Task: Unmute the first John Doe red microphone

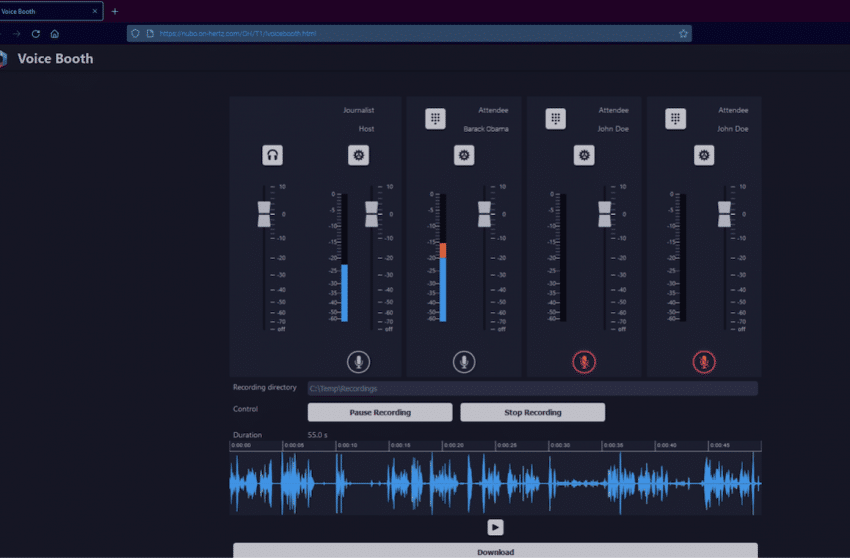Action: tap(584, 362)
